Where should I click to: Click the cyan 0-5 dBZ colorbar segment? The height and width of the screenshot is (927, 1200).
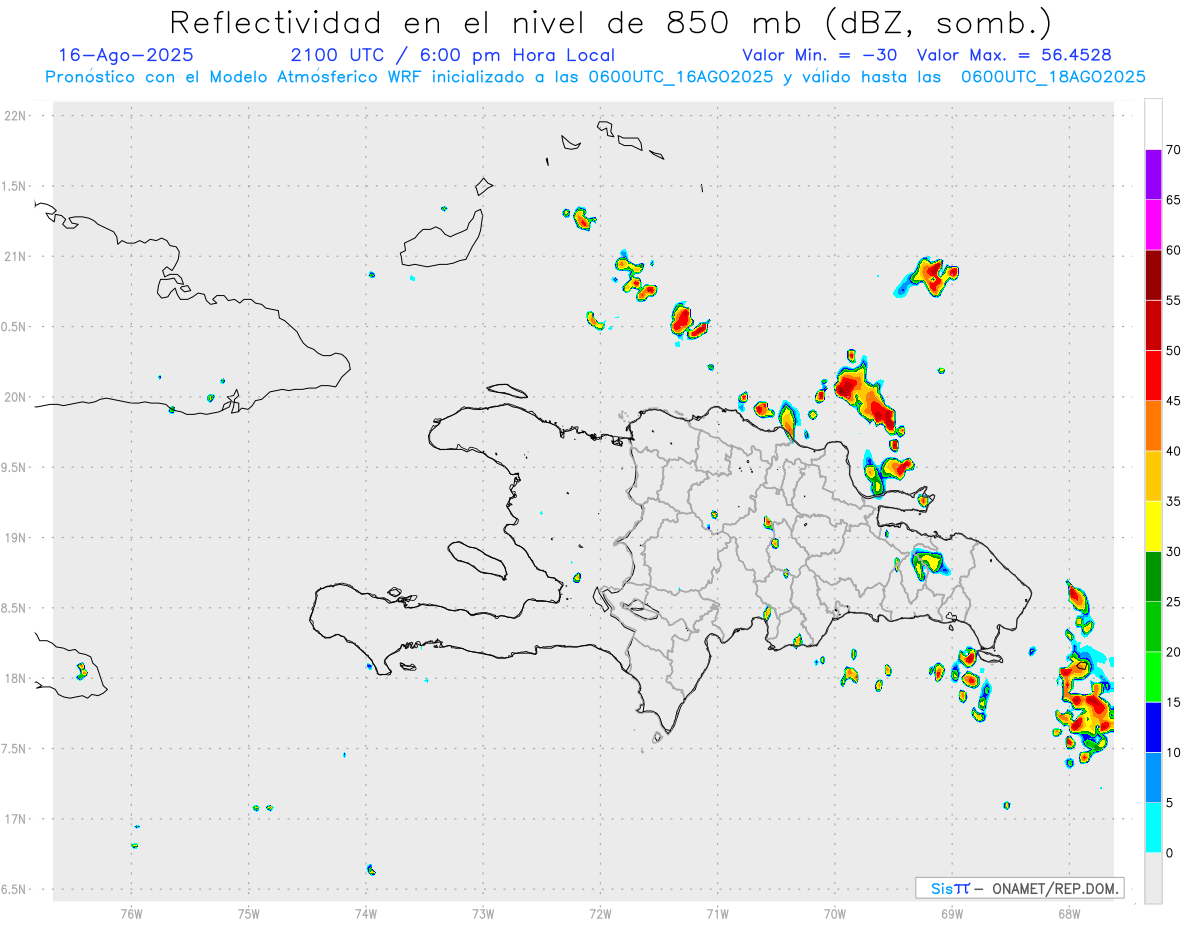[1153, 827]
